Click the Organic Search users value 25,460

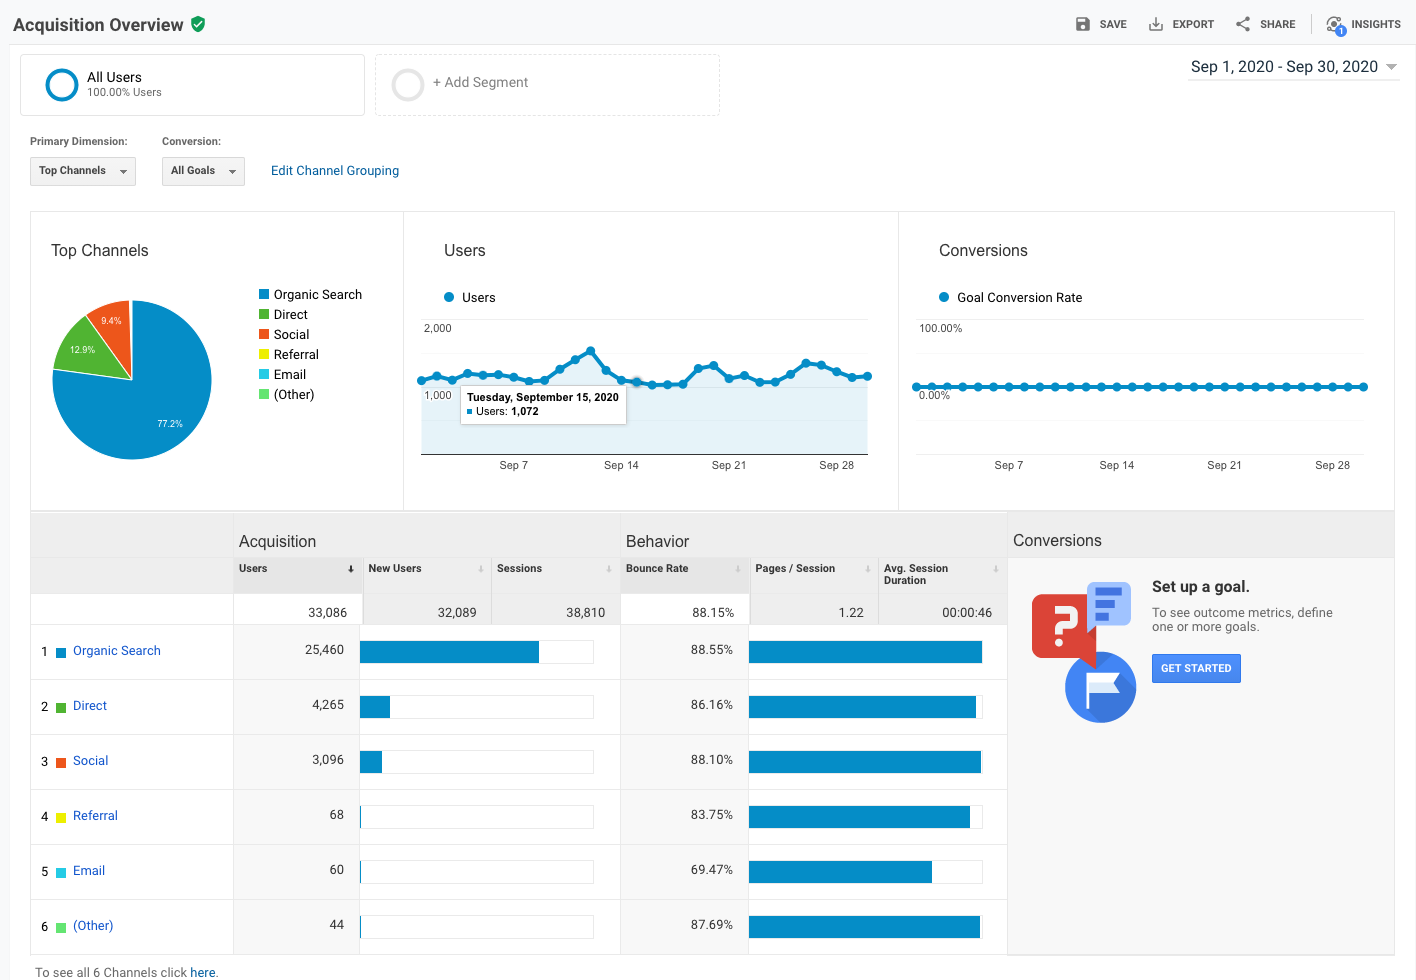click(x=324, y=650)
